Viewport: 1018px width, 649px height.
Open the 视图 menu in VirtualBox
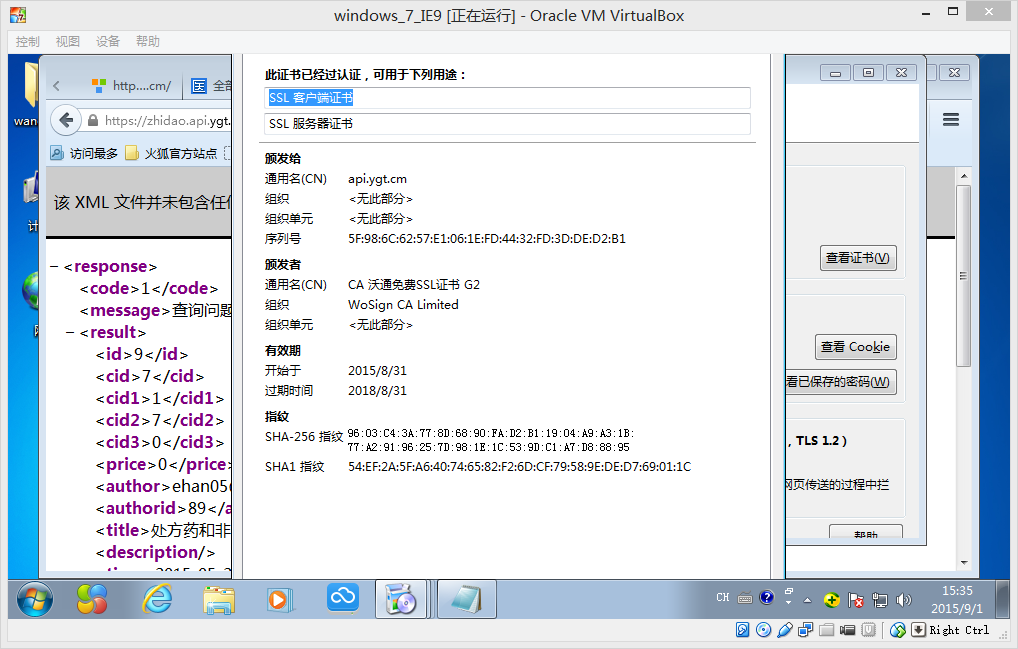coord(68,42)
